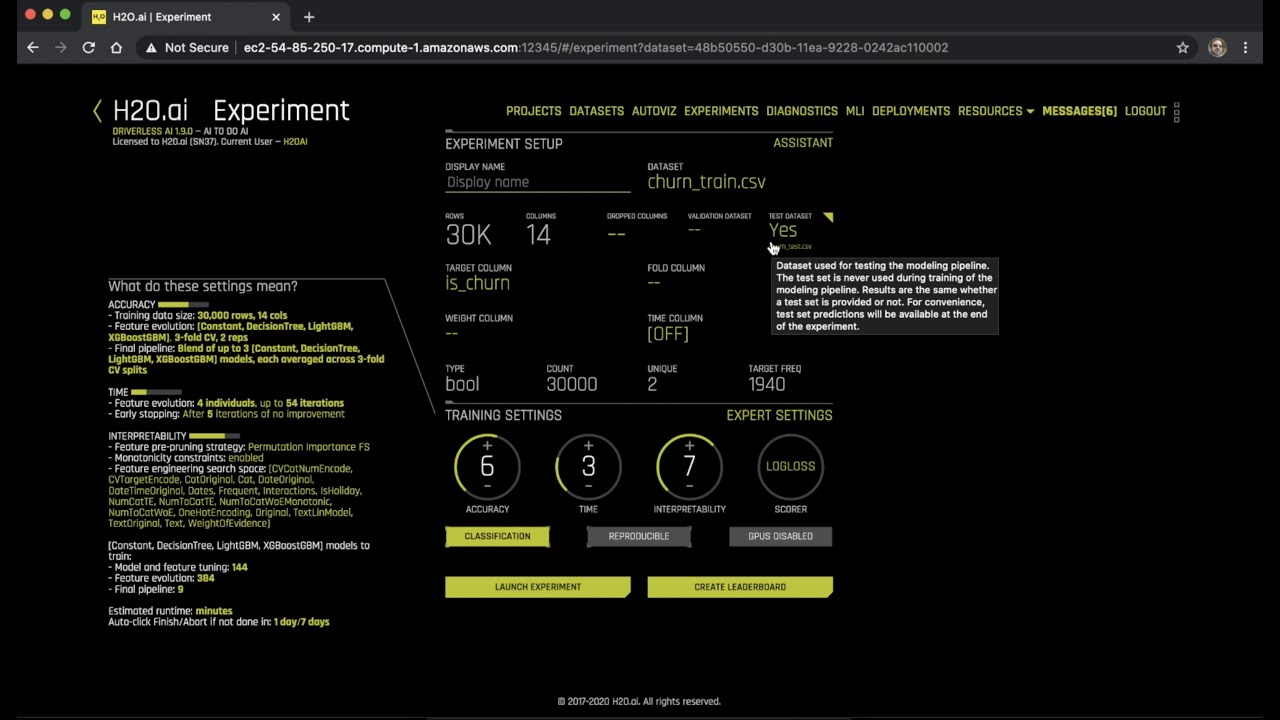Click the browser forward arrow
1280x720 pixels.
[x=61, y=47]
